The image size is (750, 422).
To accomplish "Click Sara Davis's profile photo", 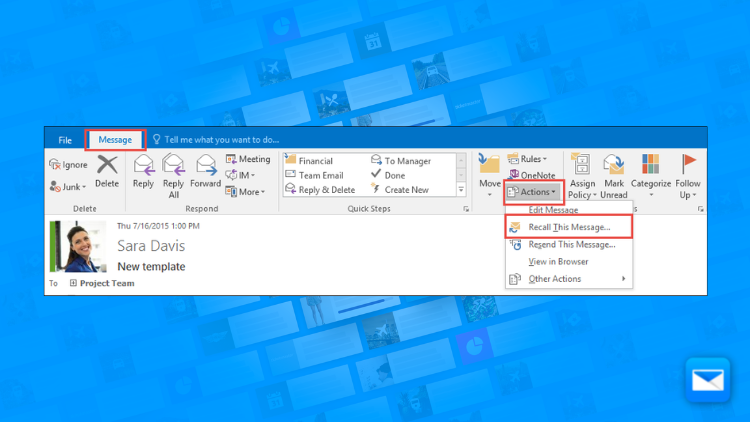I will [78, 246].
